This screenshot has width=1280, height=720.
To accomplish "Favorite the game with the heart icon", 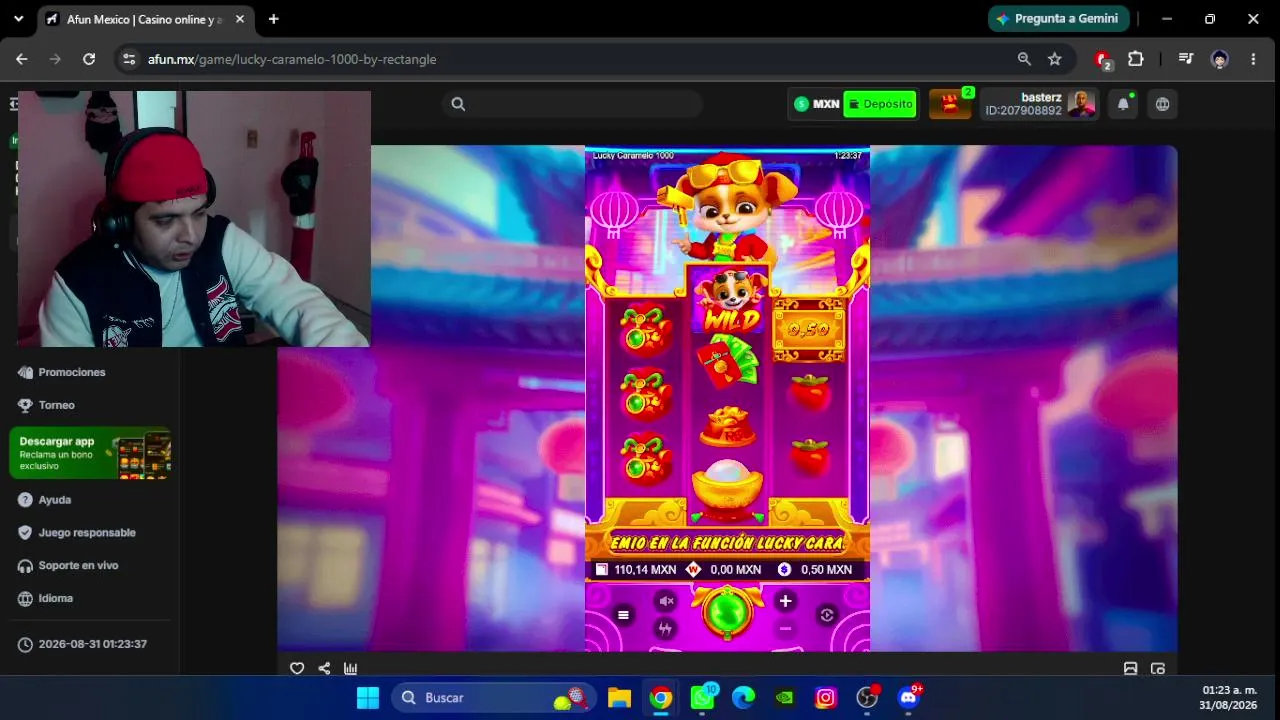I will coord(297,669).
